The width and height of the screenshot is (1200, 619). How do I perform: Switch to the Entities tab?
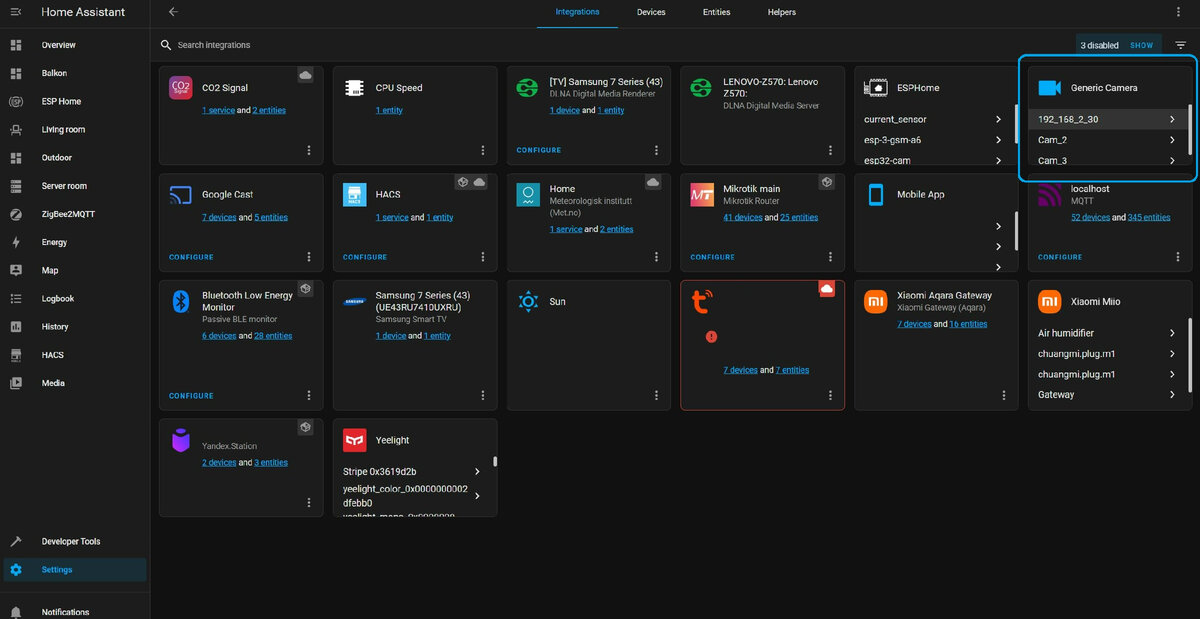coord(716,12)
